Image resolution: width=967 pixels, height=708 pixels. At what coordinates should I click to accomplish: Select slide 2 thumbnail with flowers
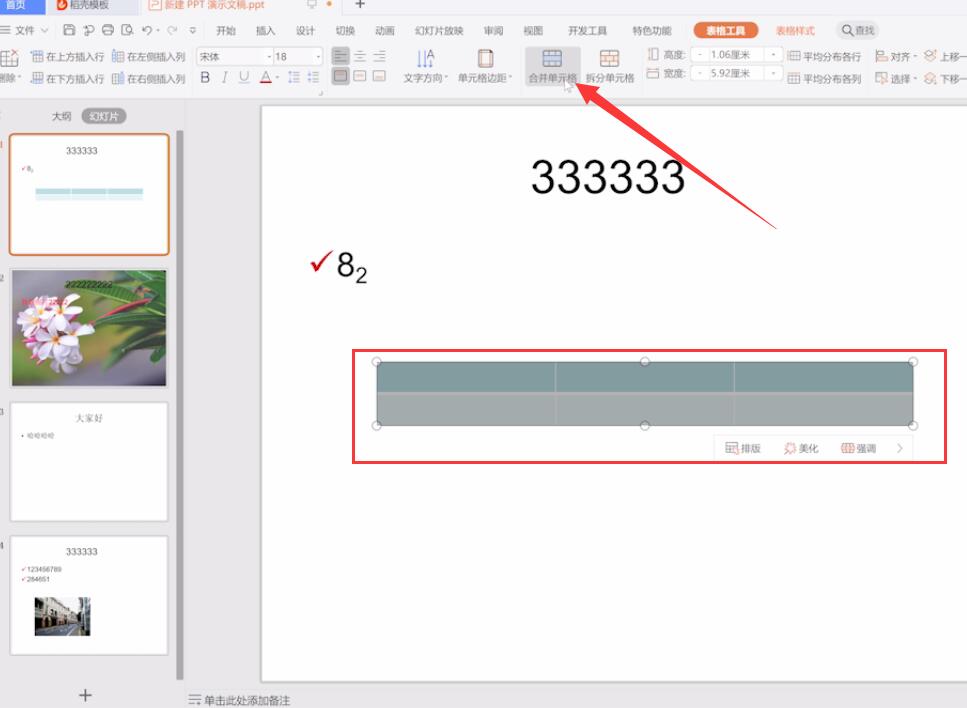89,327
